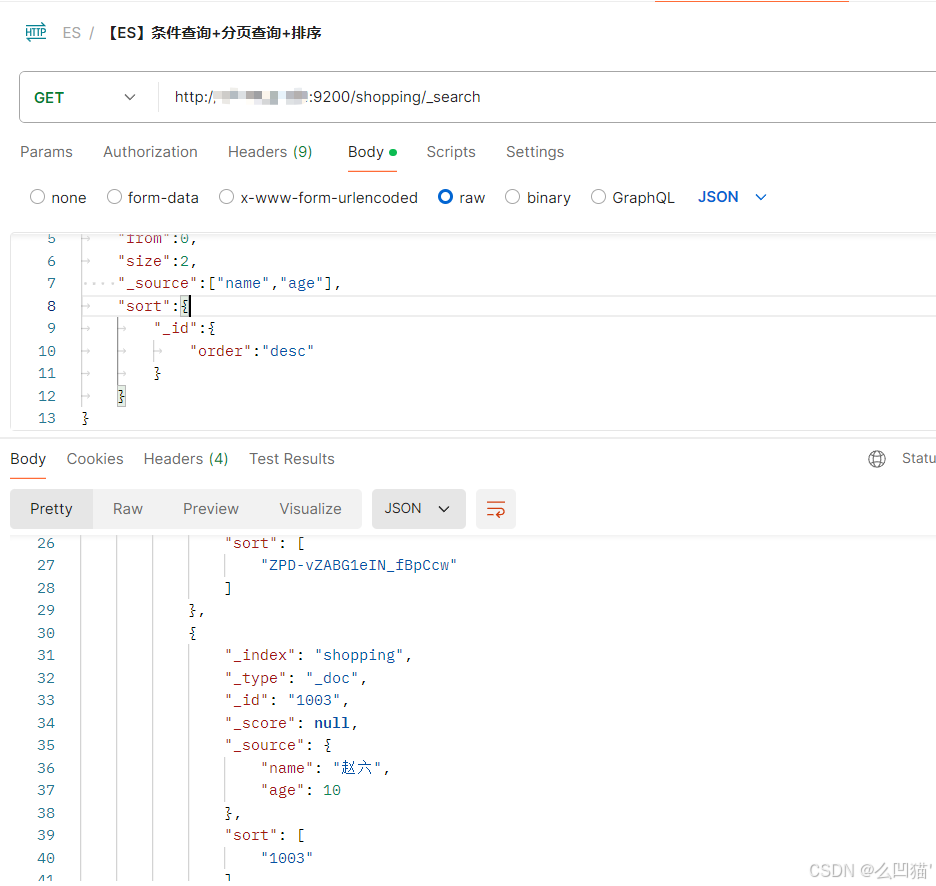This screenshot has width=936, height=886.
Task: Switch to Preview response view
Action: coord(211,509)
